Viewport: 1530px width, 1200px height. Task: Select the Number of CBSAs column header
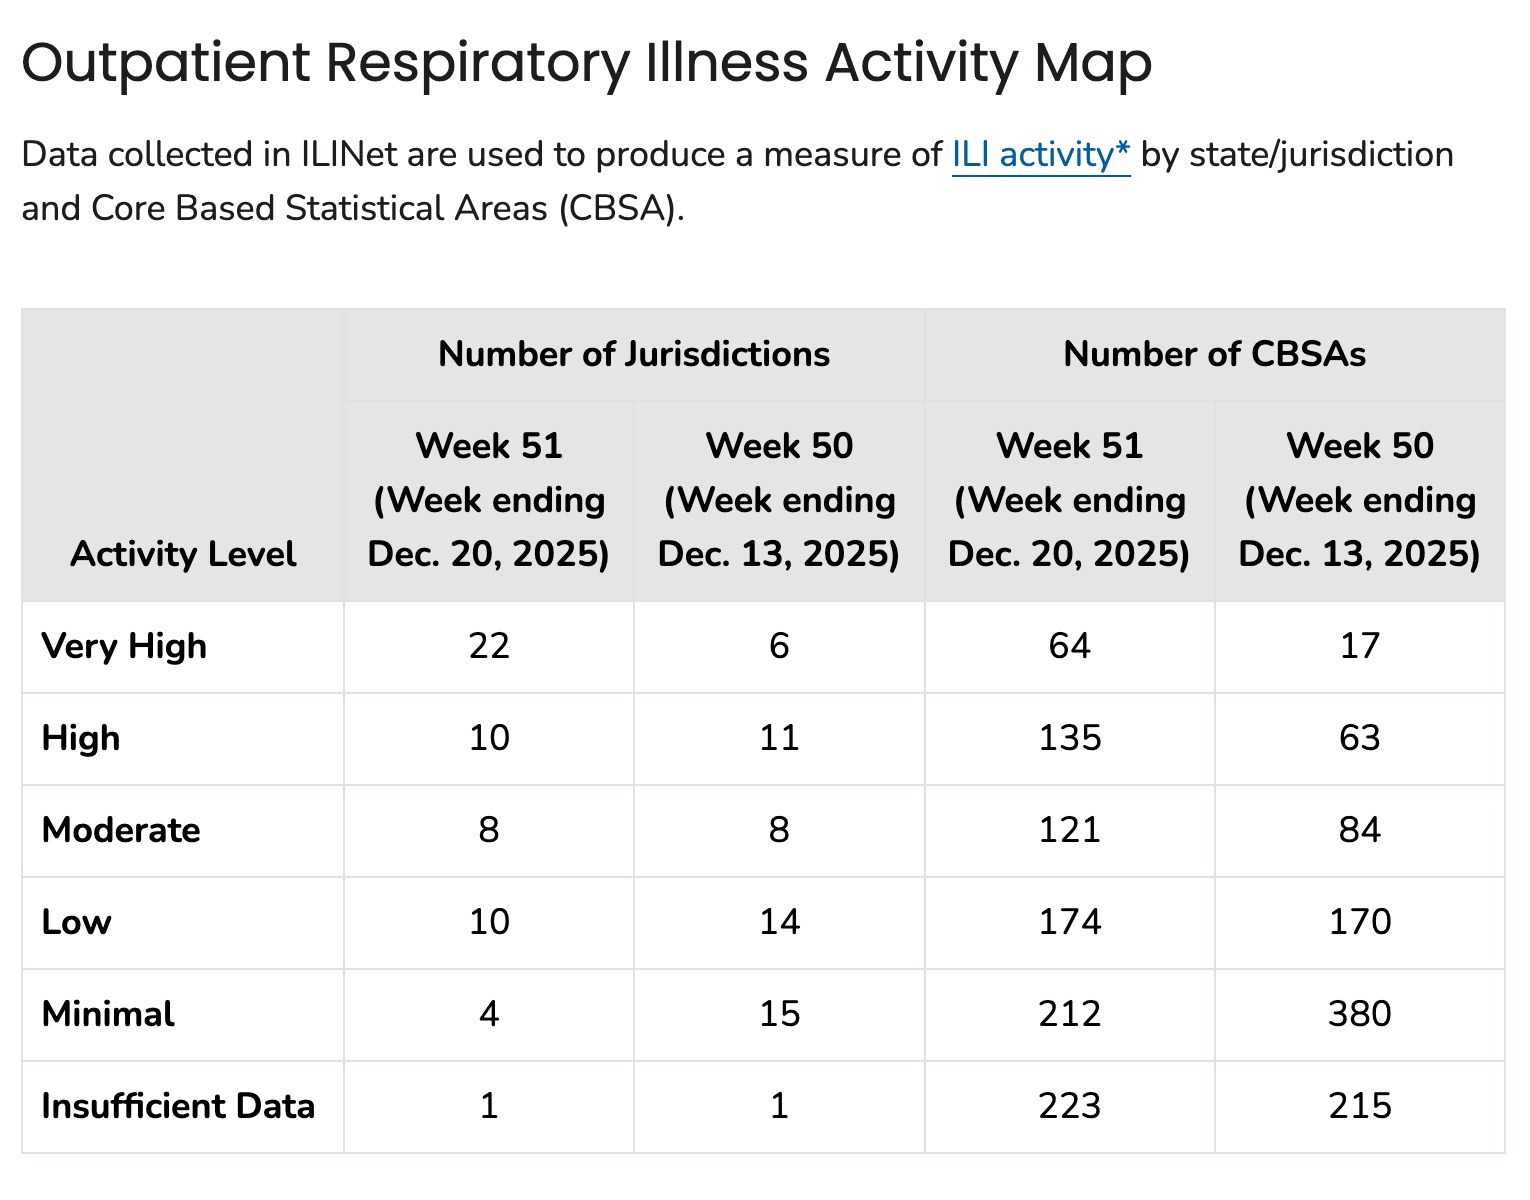[1214, 354]
